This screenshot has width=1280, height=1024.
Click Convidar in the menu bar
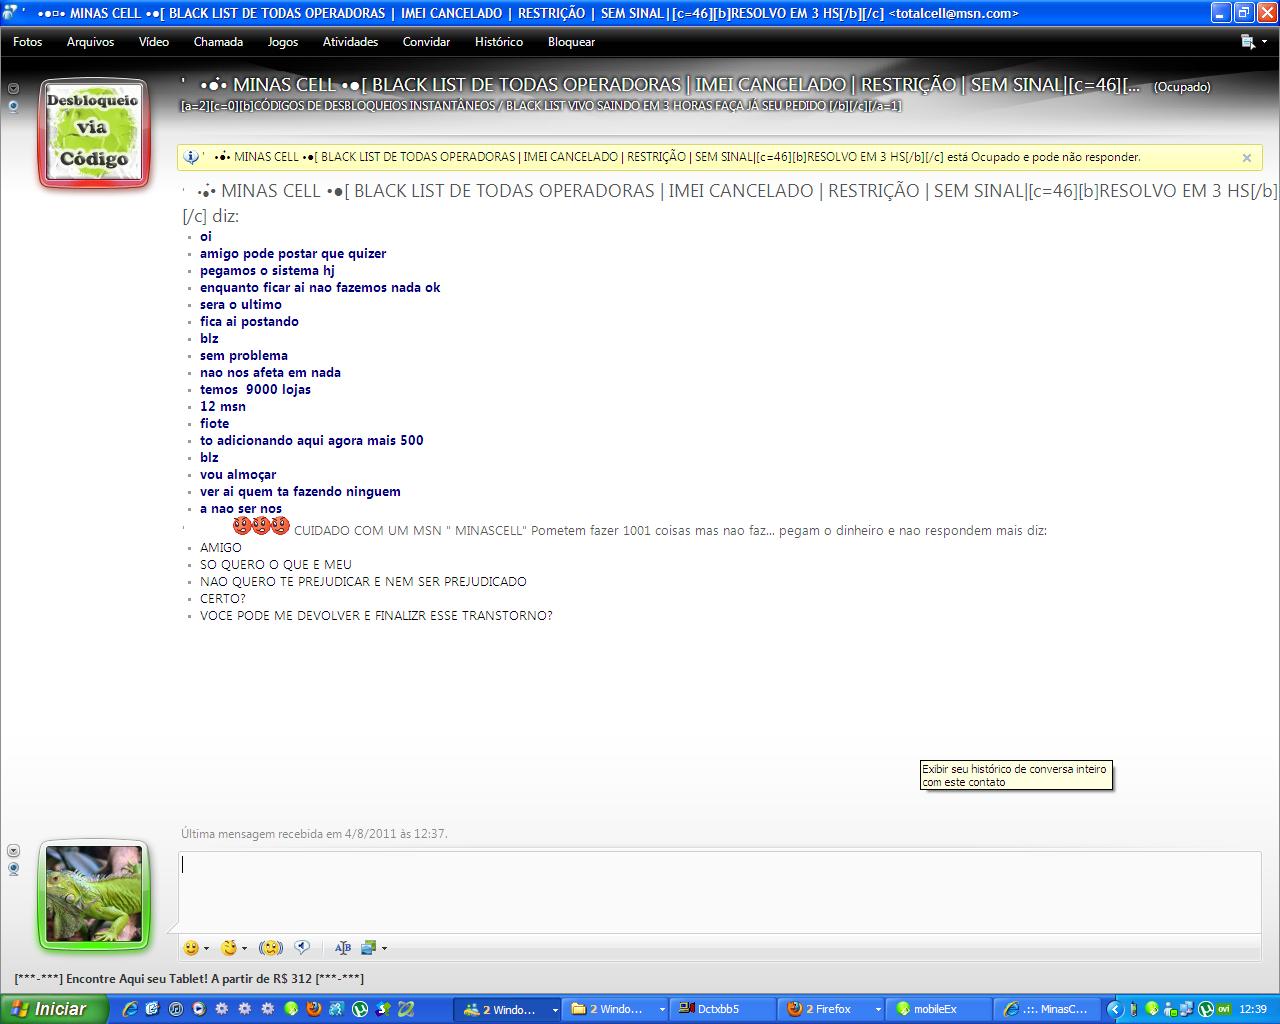coord(426,42)
